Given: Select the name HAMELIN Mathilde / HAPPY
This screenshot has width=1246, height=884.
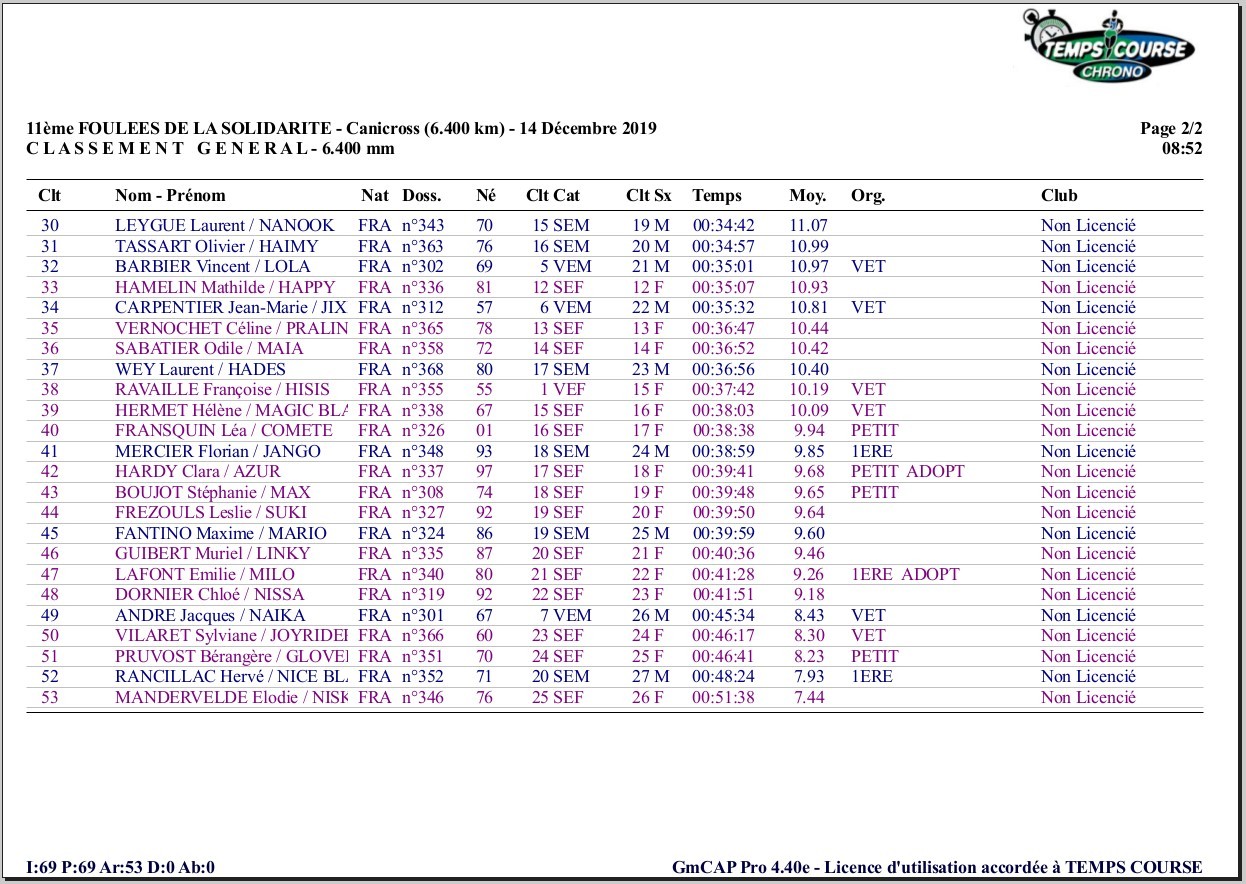Looking at the screenshot, I should pos(225,287).
